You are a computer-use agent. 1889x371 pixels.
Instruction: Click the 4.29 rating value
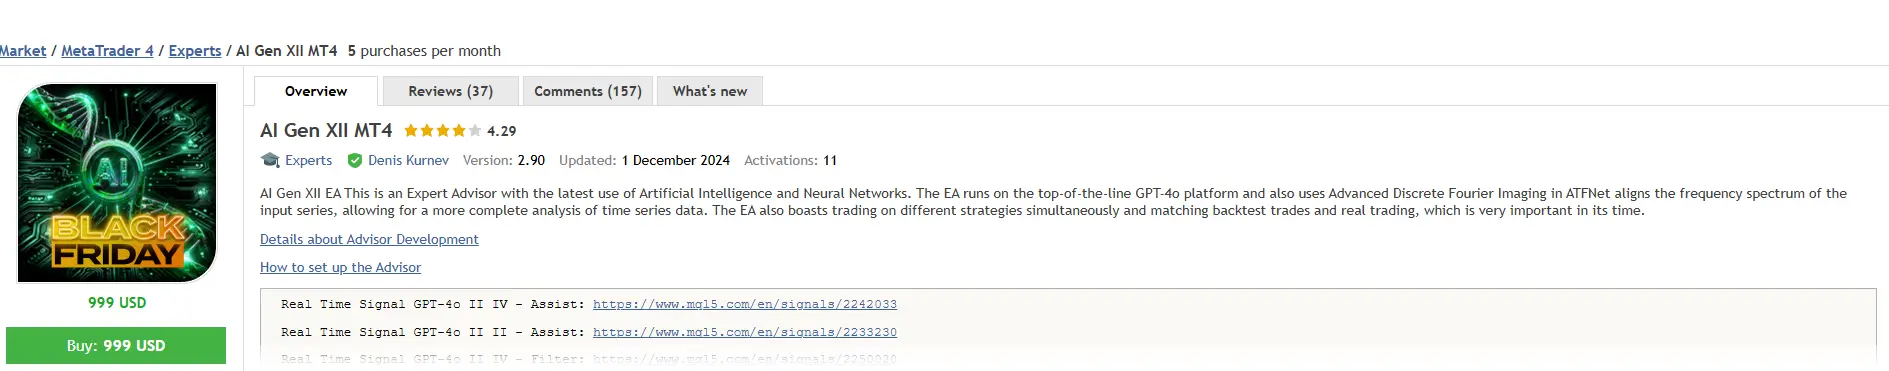tap(502, 131)
